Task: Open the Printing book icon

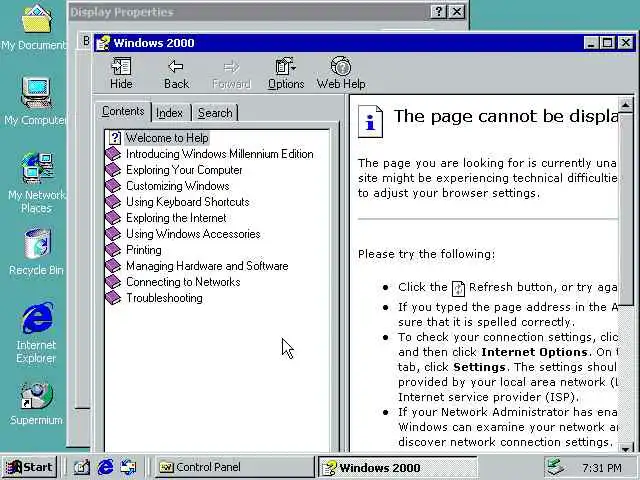Action: click(113, 250)
